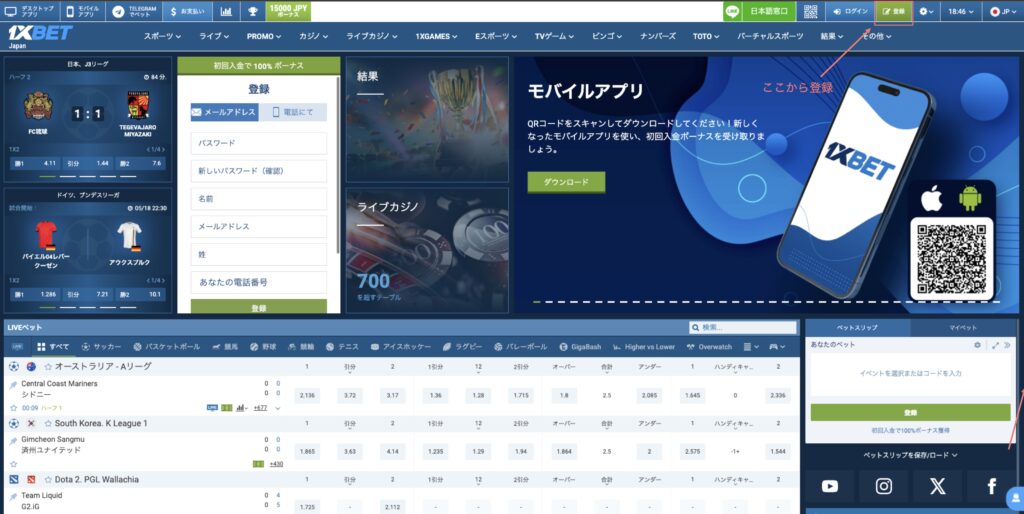
Task: Expand the bet slip with arrows icon
Action: coord(995,345)
